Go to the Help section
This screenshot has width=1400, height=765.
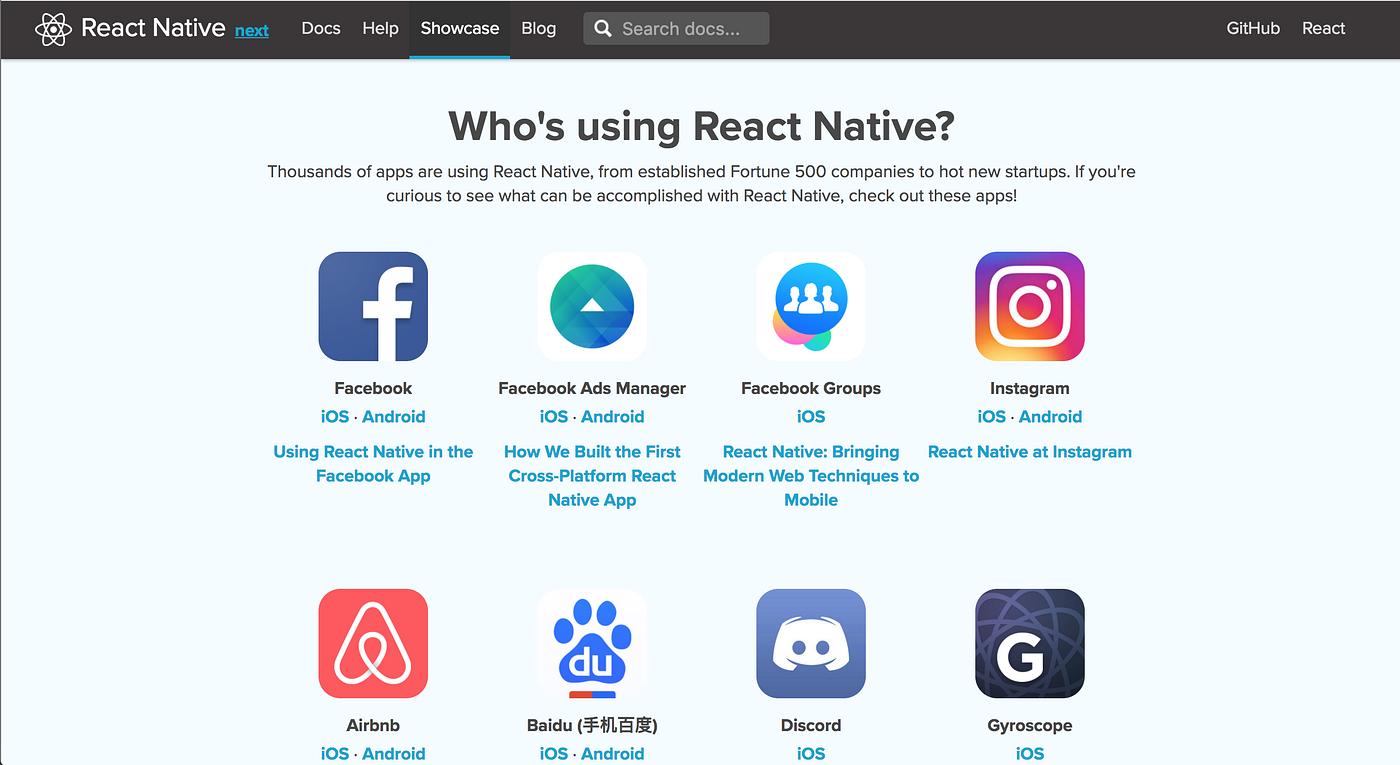[x=380, y=28]
